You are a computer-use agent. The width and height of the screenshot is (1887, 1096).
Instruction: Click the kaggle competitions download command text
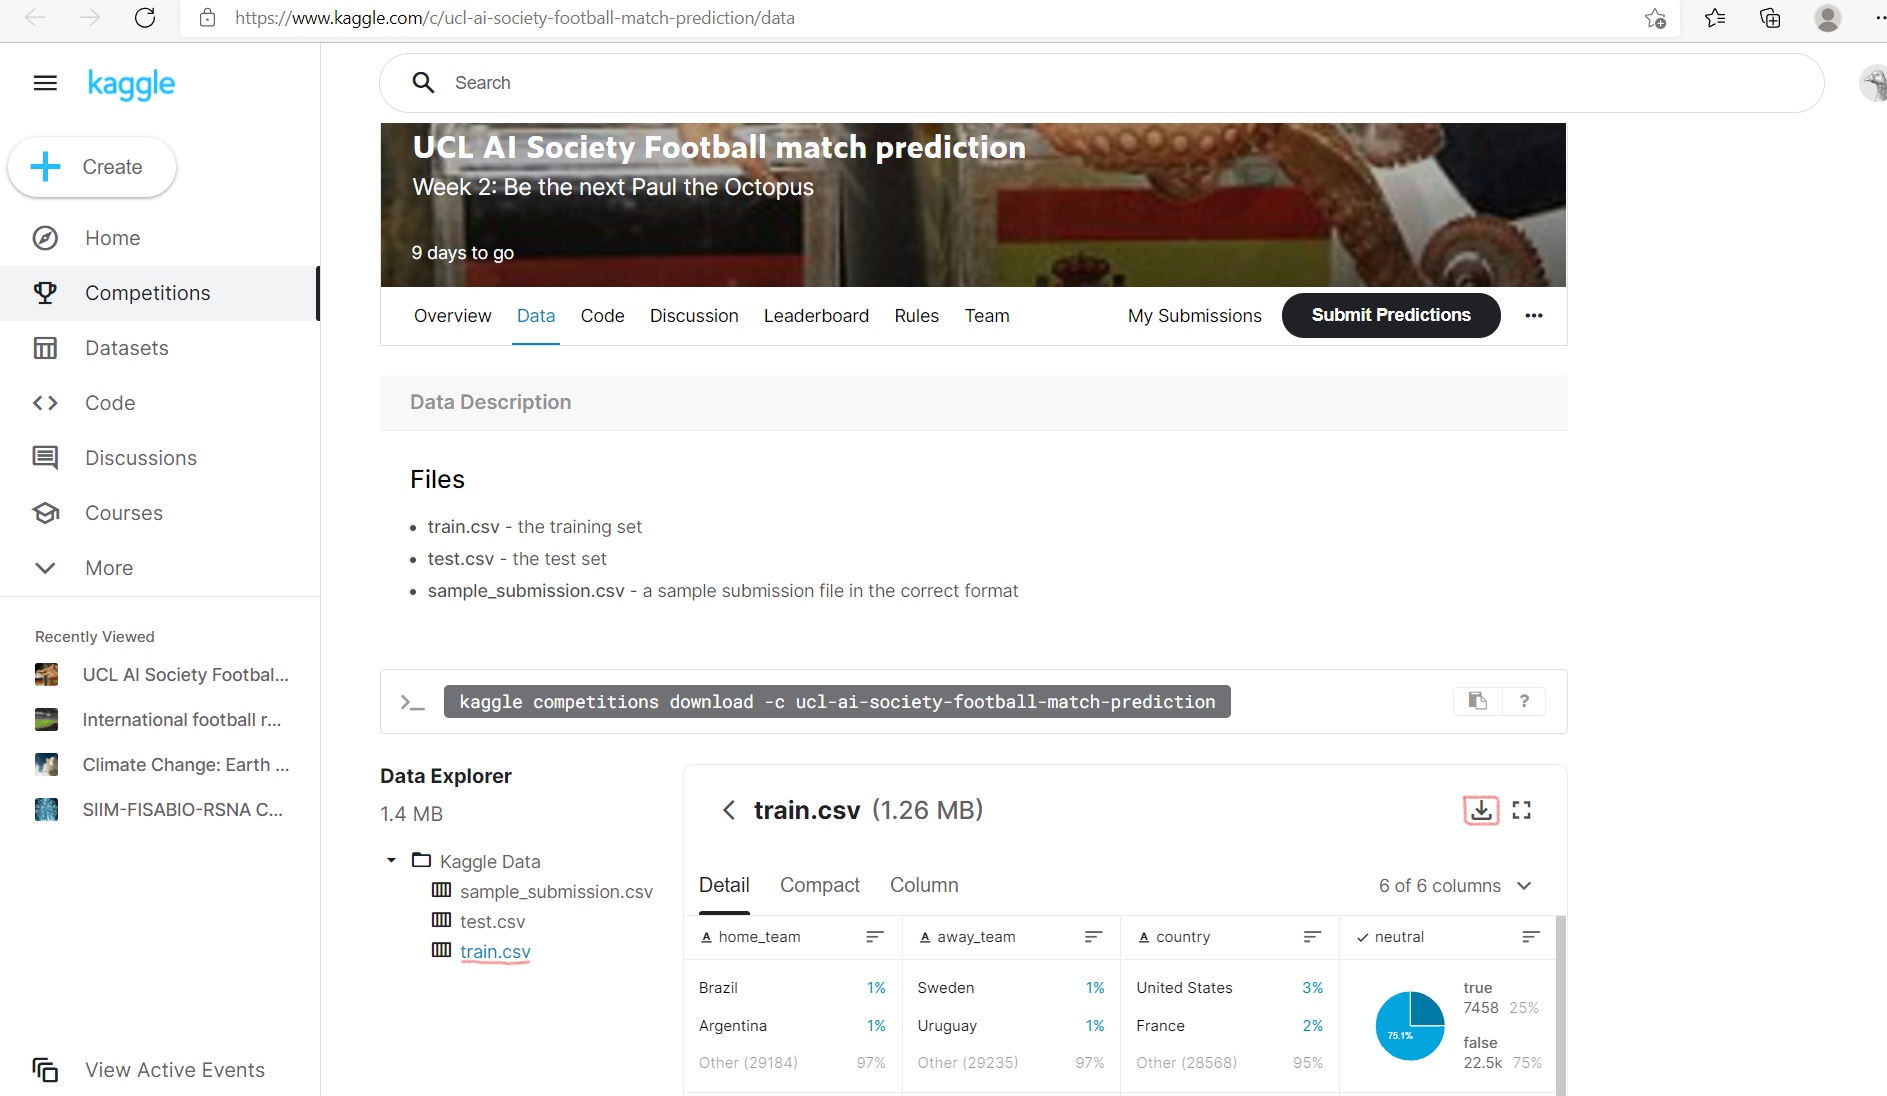(837, 701)
